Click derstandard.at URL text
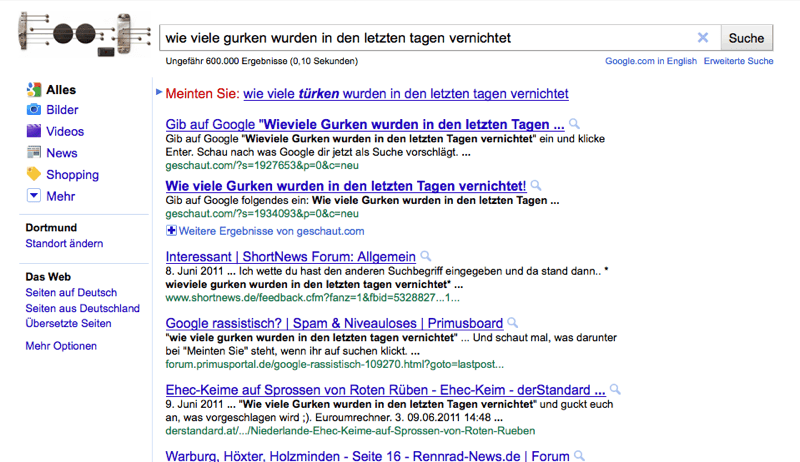 [350, 431]
